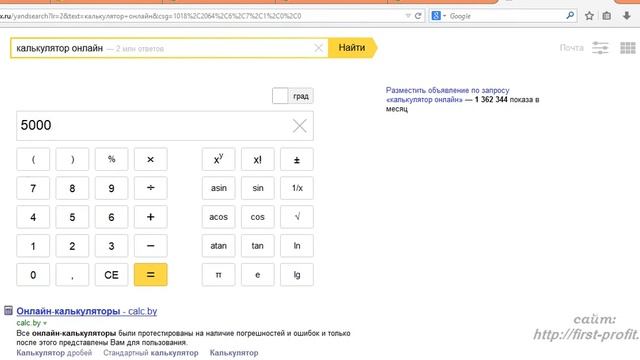The image size is (640, 360).
Task: Click the close parenthesis button
Action: [72, 159]
